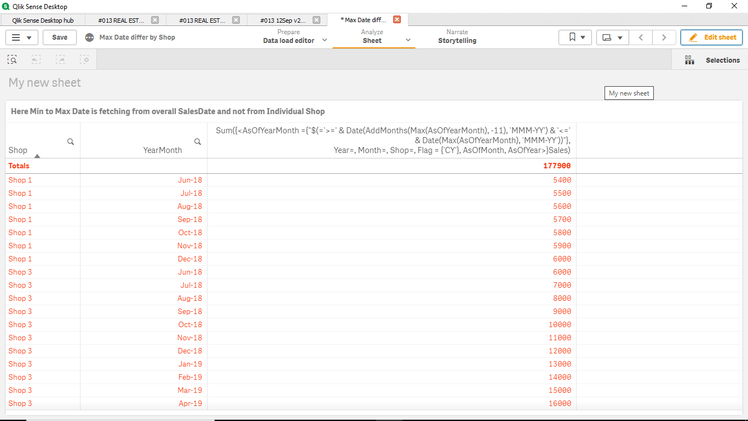Select Oct-18 for Shop 3

click(189, 324)
